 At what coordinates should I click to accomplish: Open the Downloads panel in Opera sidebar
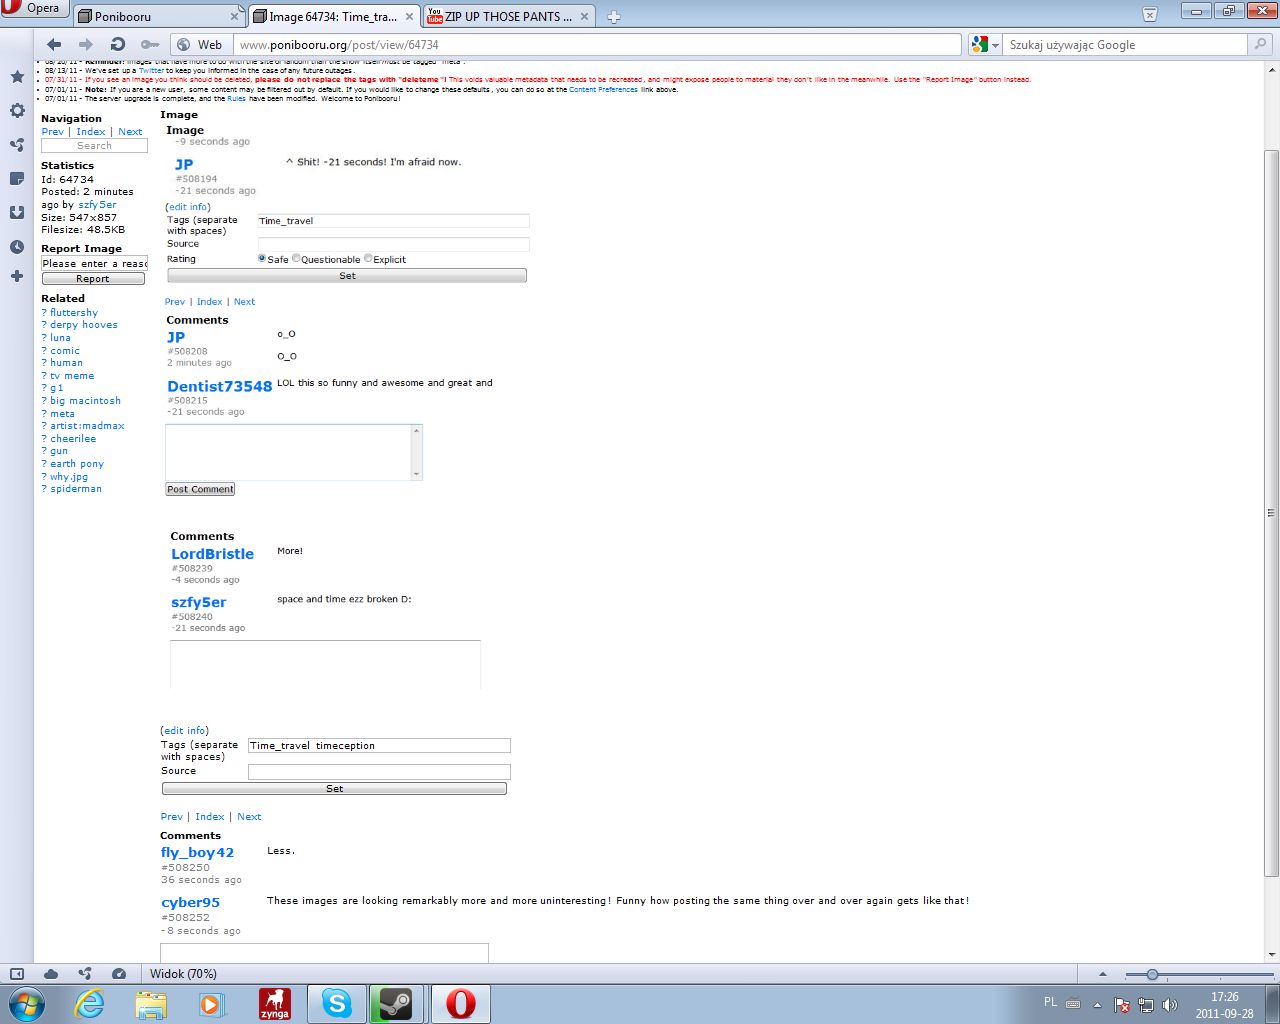(x=17, y=213)
